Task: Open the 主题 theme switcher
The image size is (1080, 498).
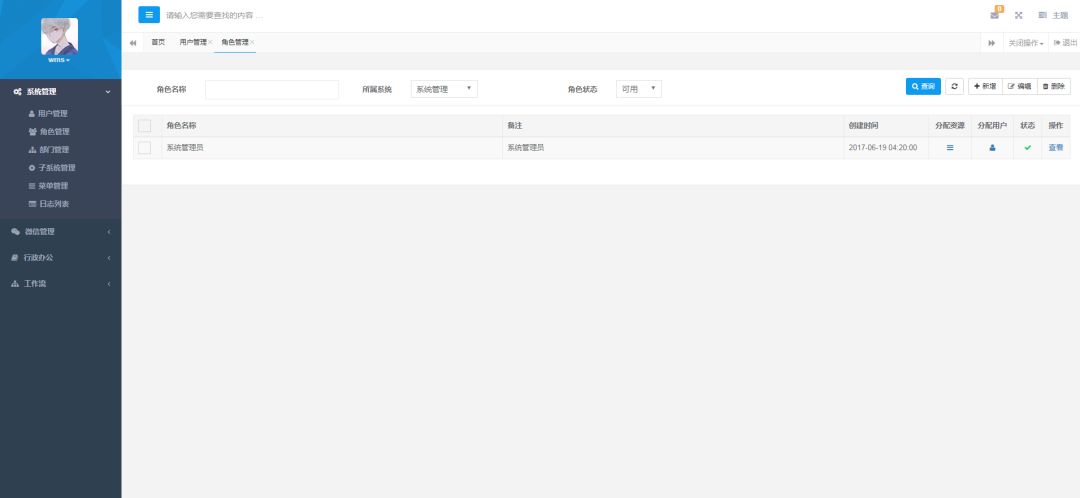Action: 1053,15
